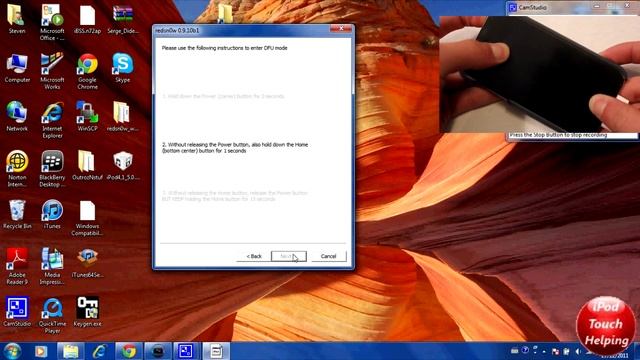Switch to the redsn0w taskbar button
This screenshot has width=640, height=360.
click(158, 351)
